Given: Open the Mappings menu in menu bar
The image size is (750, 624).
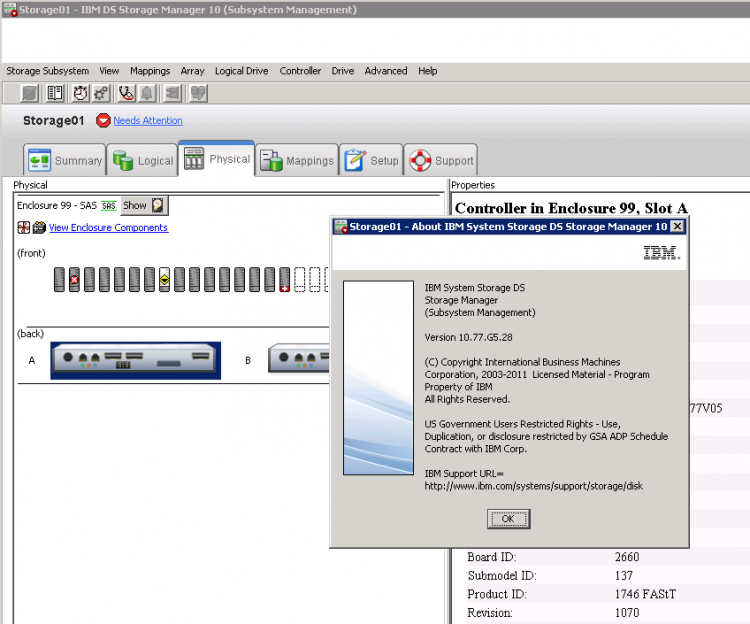Looking at the screenshot, I should click(x=150, y=71).
